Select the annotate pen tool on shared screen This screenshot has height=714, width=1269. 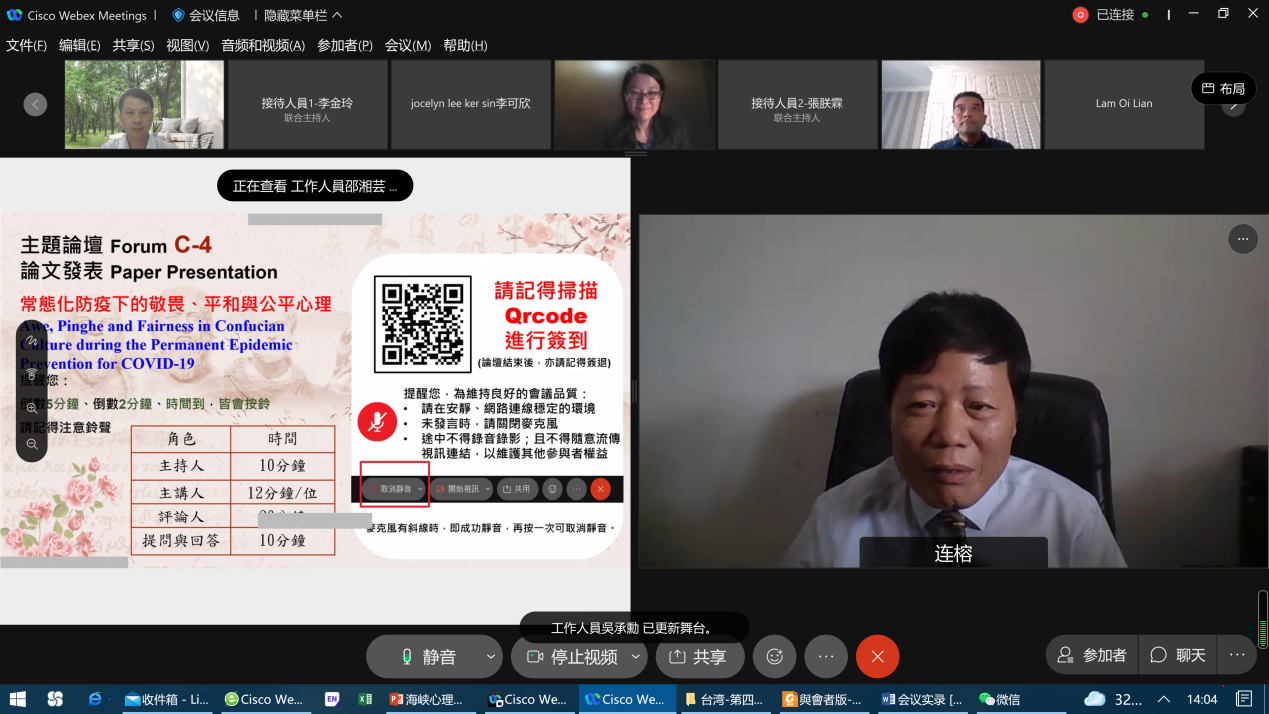click(32, 341)
